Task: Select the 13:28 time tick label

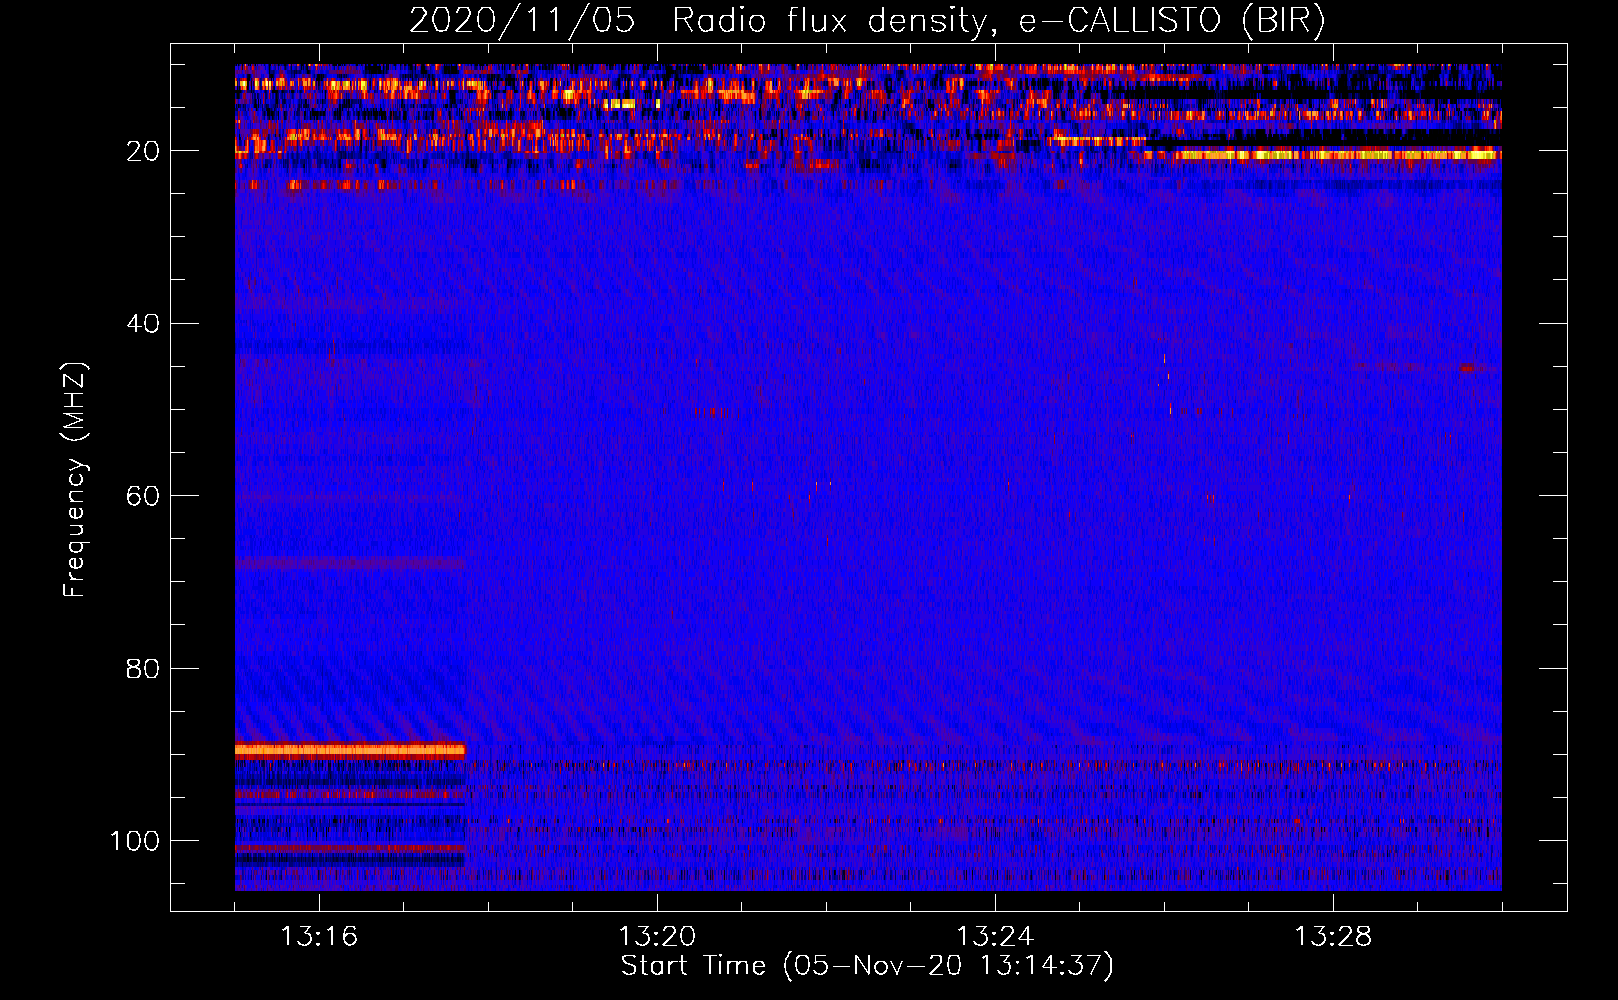Action: (1333, 937)
